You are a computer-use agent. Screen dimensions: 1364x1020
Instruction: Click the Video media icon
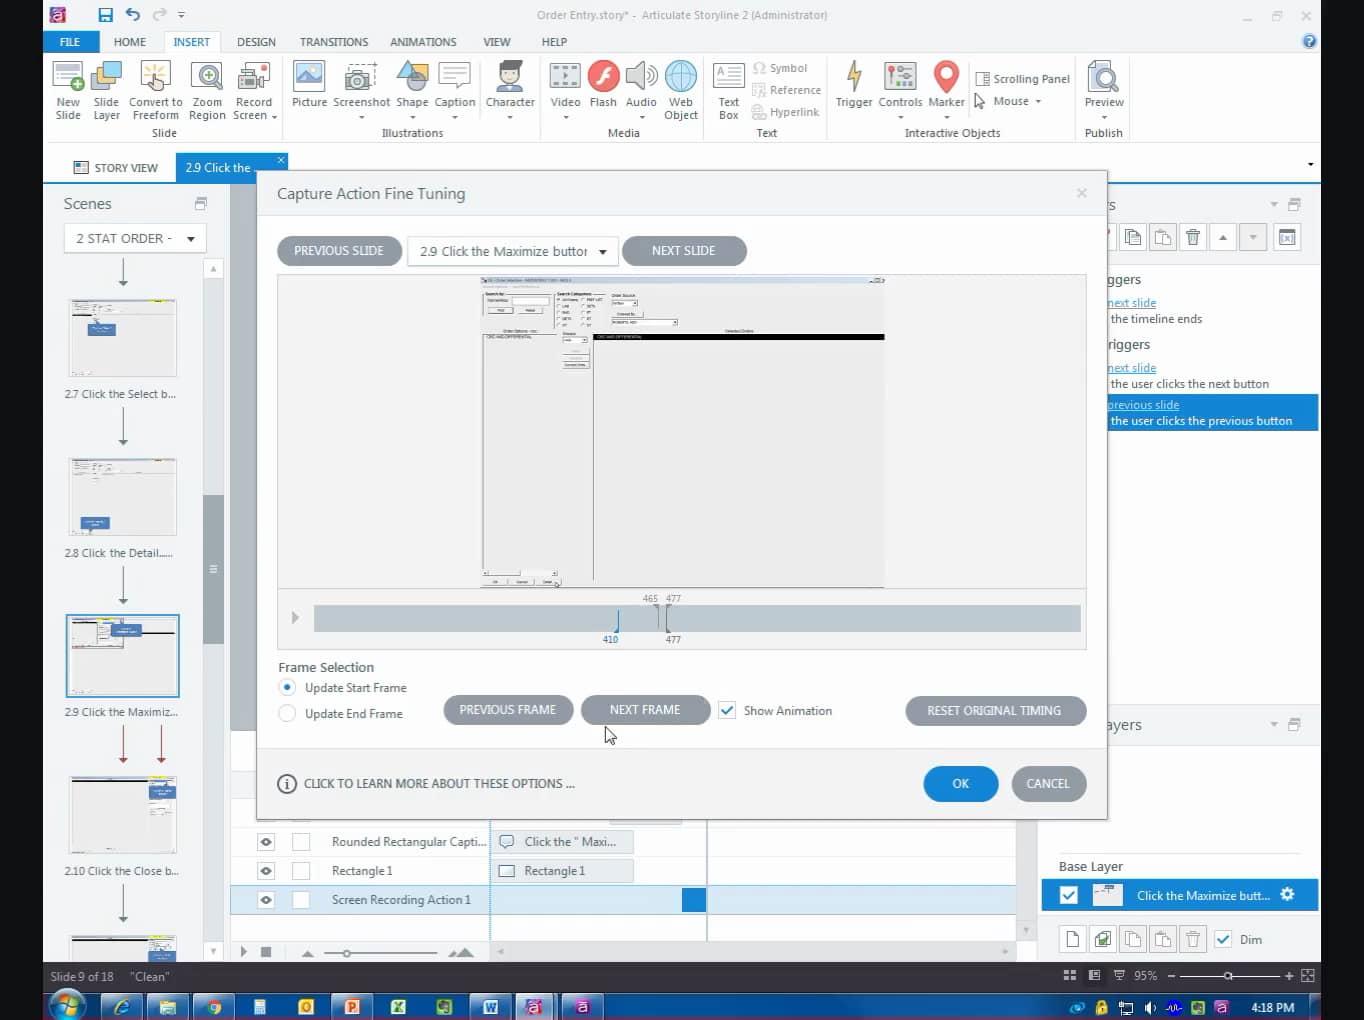pyautogui.click(x=565, y=77)
